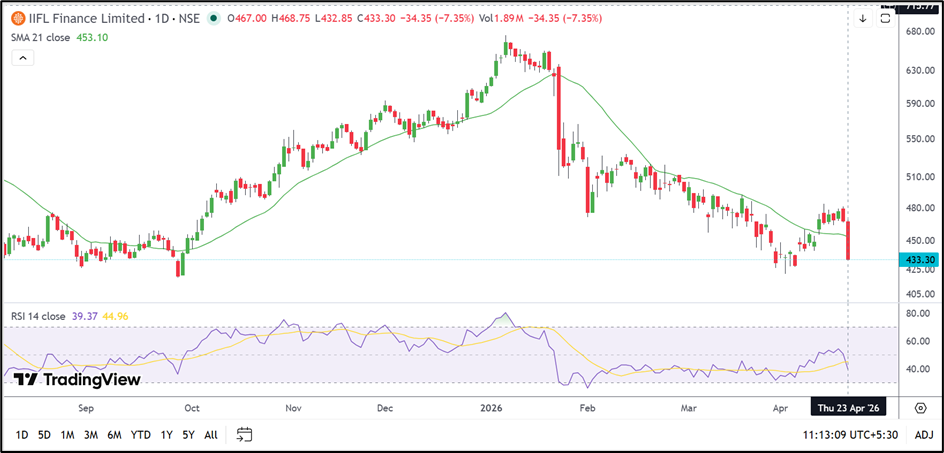This screenshot has width=944, height=453.
Task: Click the IIFL Finance orange logo icon
Action: 18,18
